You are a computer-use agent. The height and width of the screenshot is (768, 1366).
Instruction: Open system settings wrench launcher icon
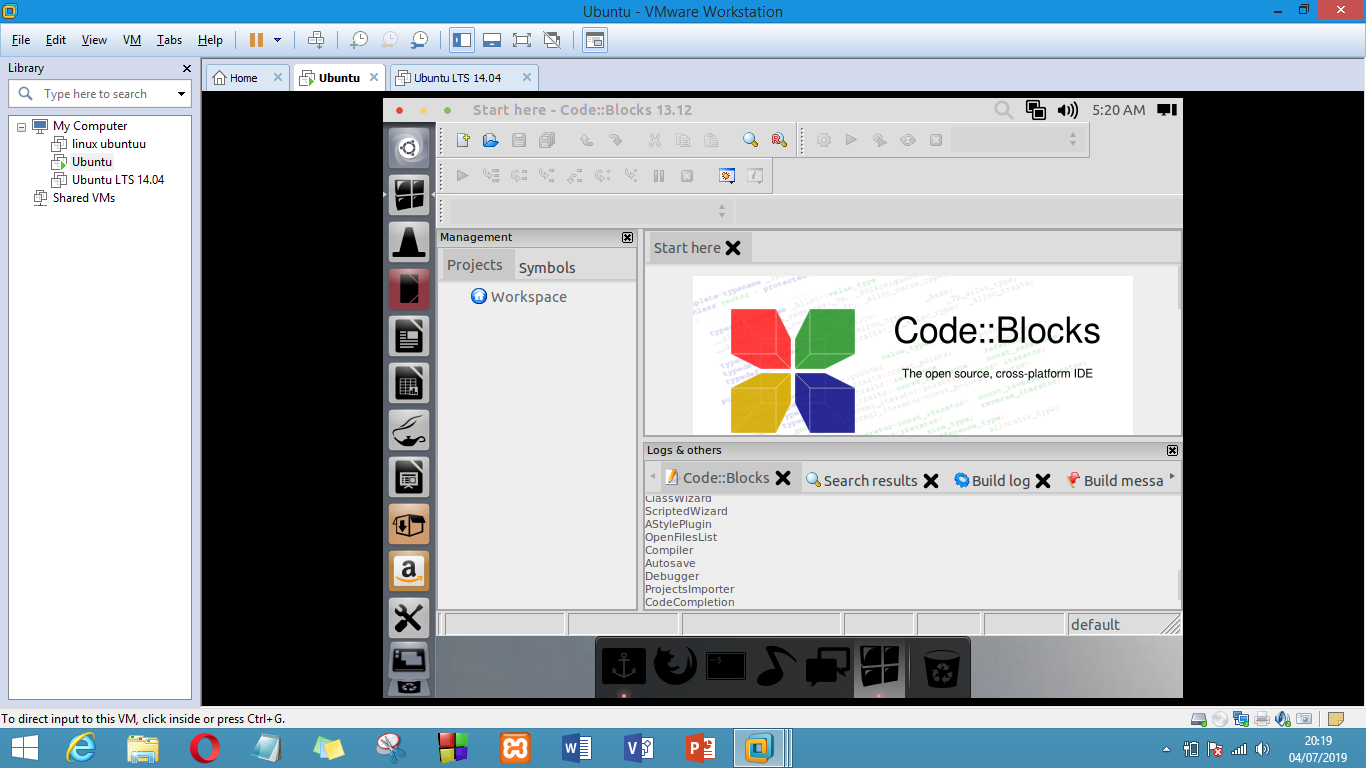pos(408,618)
